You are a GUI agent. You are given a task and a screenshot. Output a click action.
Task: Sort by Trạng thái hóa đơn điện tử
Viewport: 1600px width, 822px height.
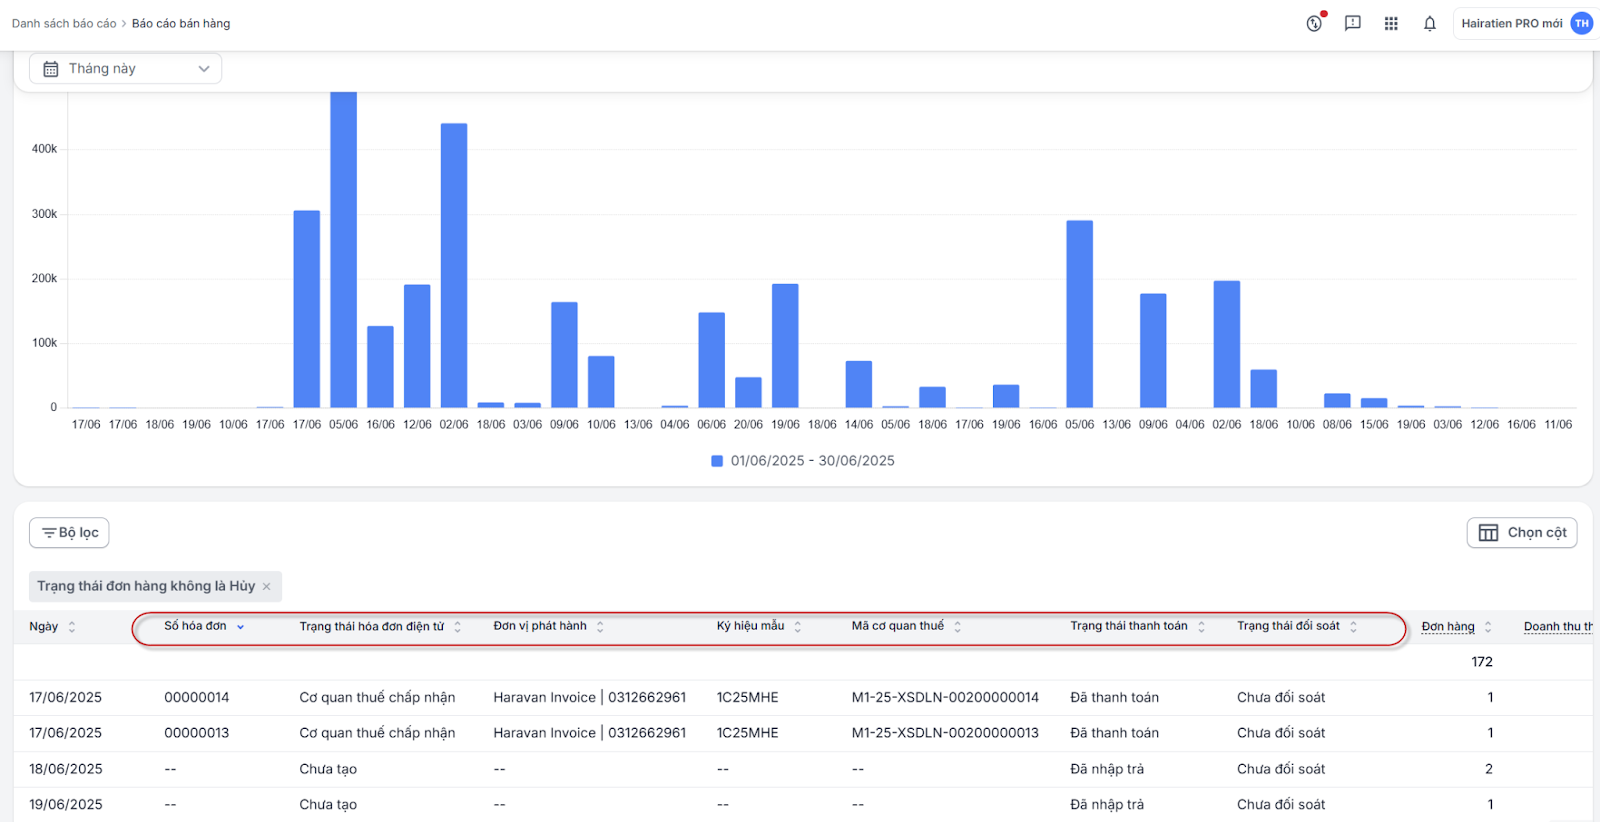[x=458, y=627]
